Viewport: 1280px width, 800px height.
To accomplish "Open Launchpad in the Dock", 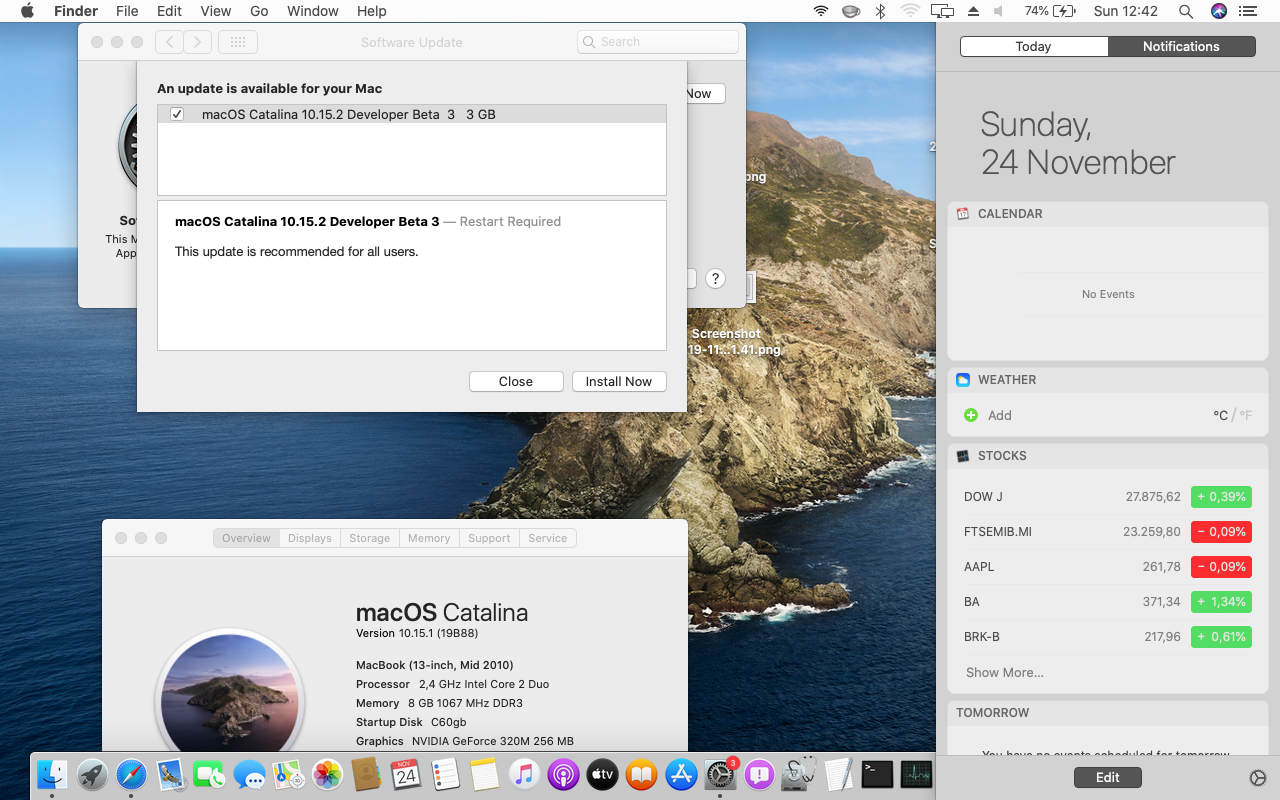I will [x=92, y=775].
